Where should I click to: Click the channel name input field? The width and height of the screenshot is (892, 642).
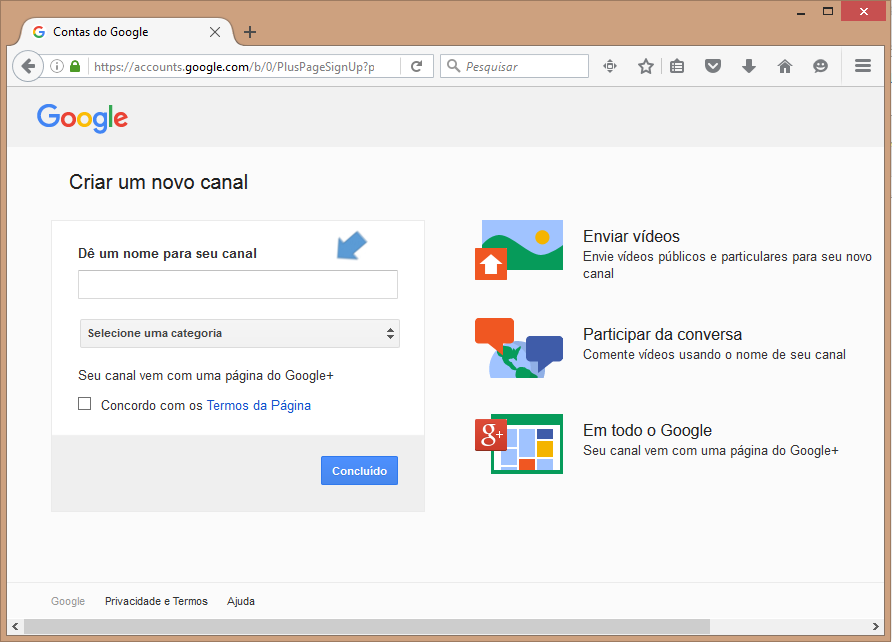(238, 284)
